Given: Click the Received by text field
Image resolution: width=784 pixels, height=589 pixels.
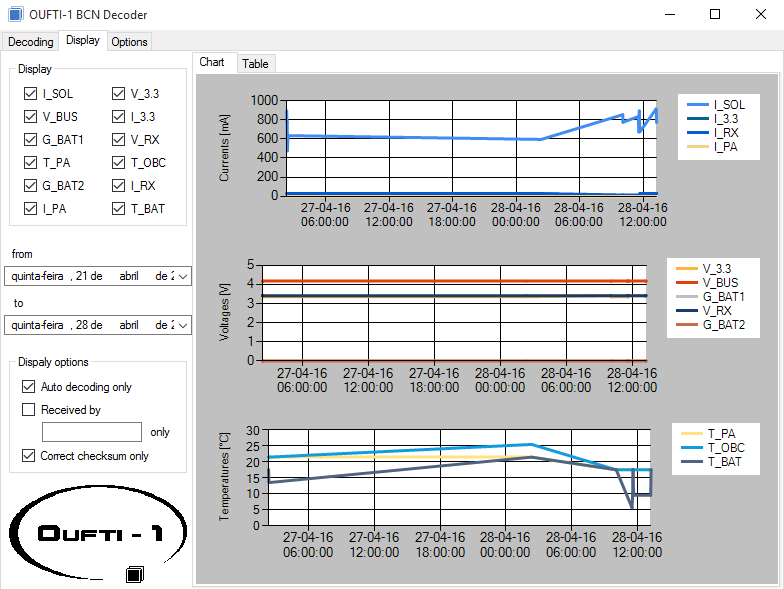Looking at the screenshot, I should (x=92, y=432).
